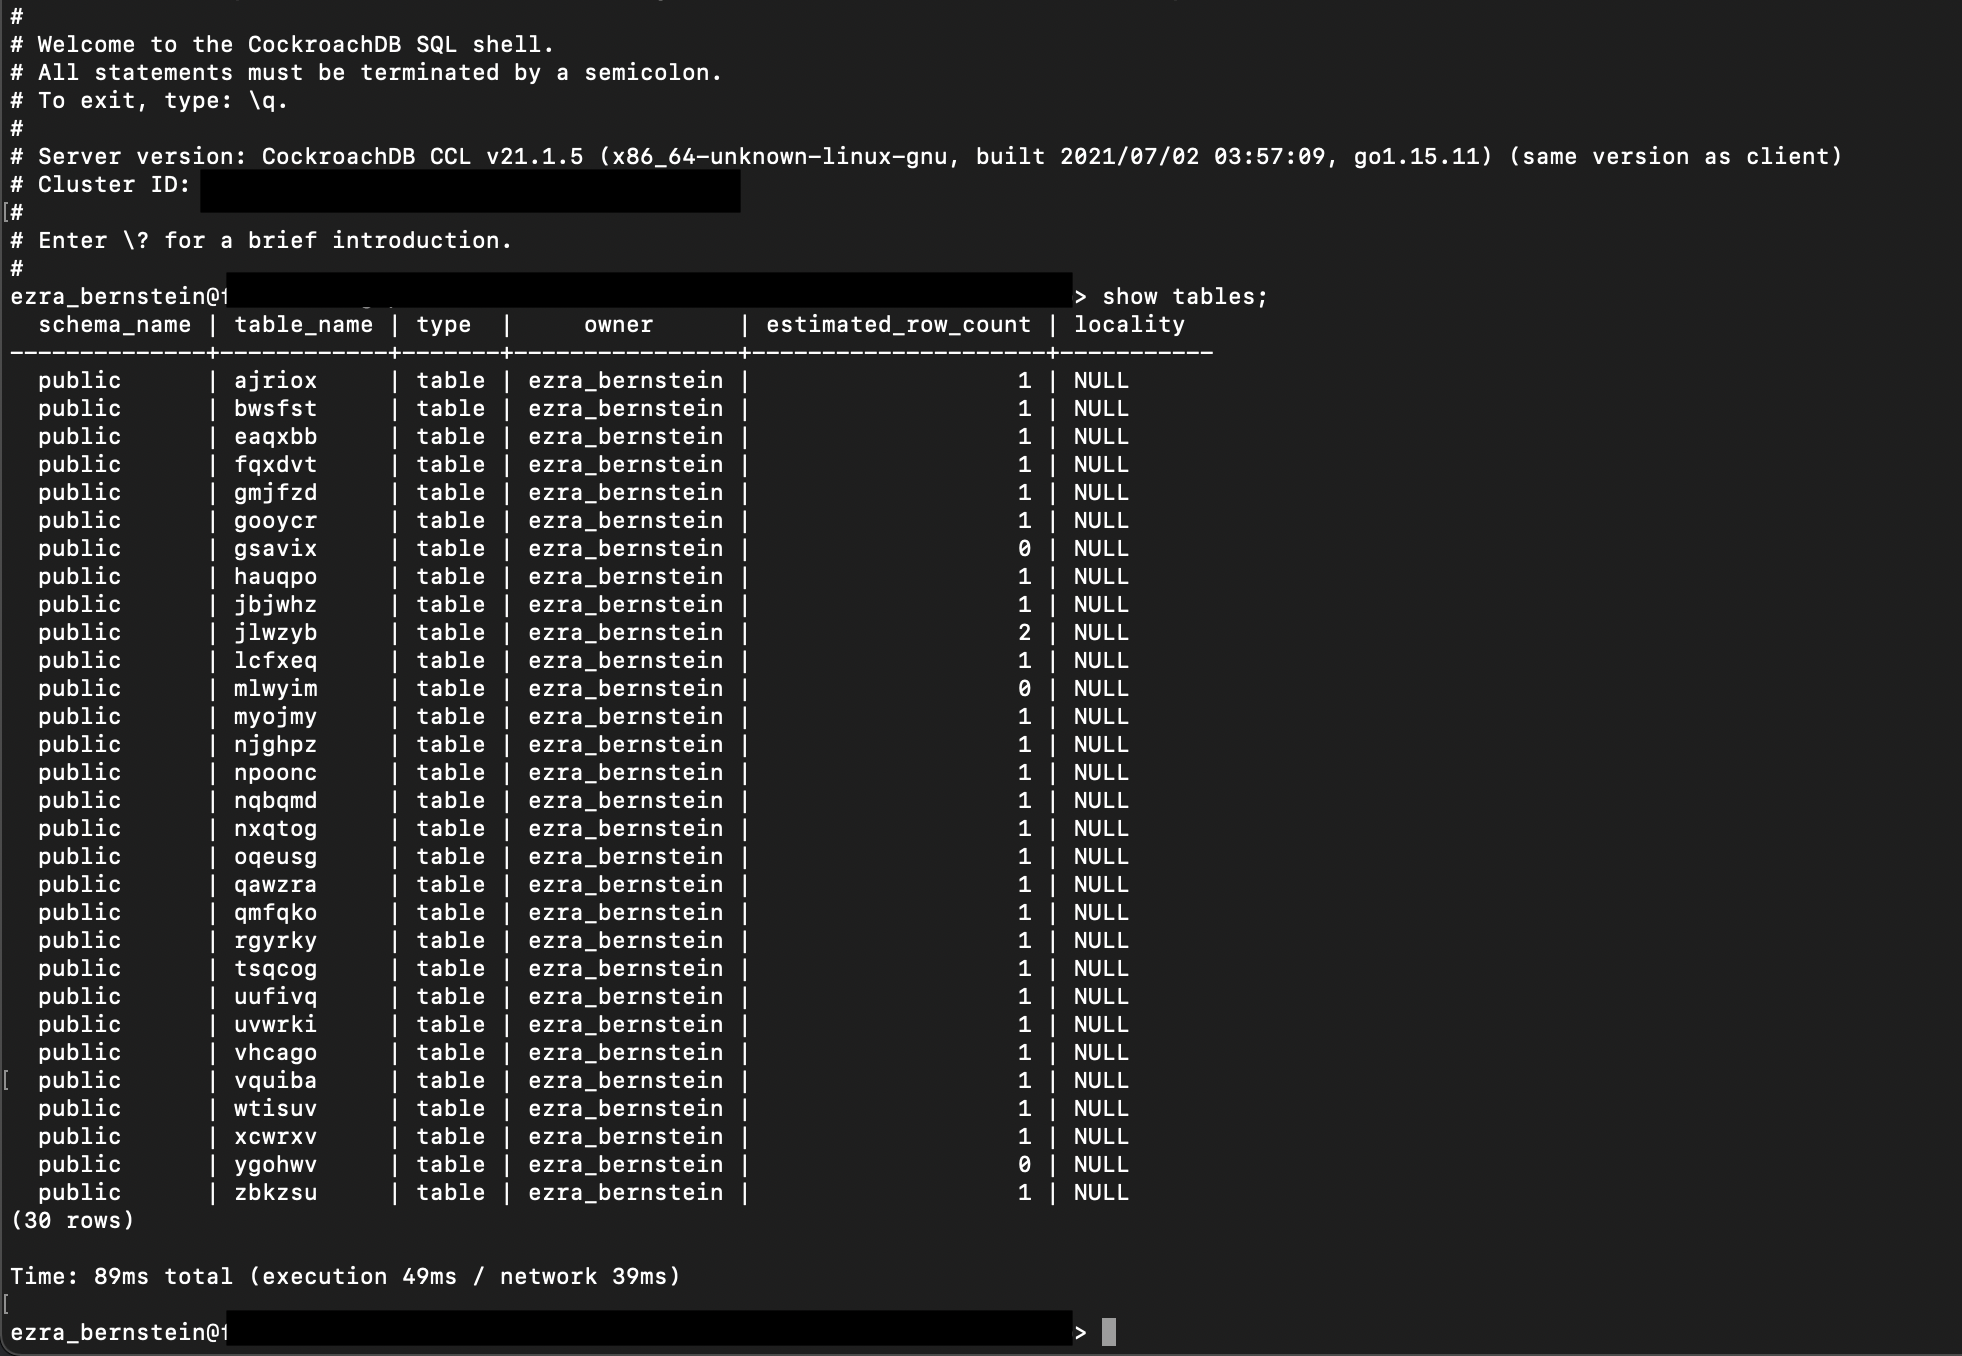Click the redacted Cluster ID block

pyautogui.click(x=470, y=190)
